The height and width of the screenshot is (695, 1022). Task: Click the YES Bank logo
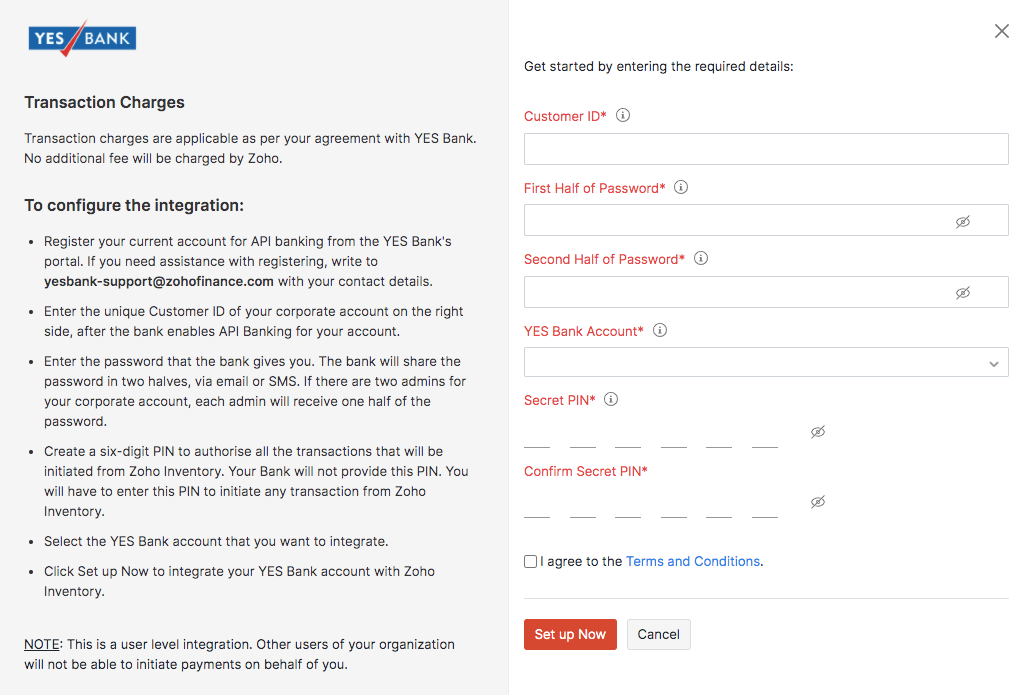pos(82,39)
